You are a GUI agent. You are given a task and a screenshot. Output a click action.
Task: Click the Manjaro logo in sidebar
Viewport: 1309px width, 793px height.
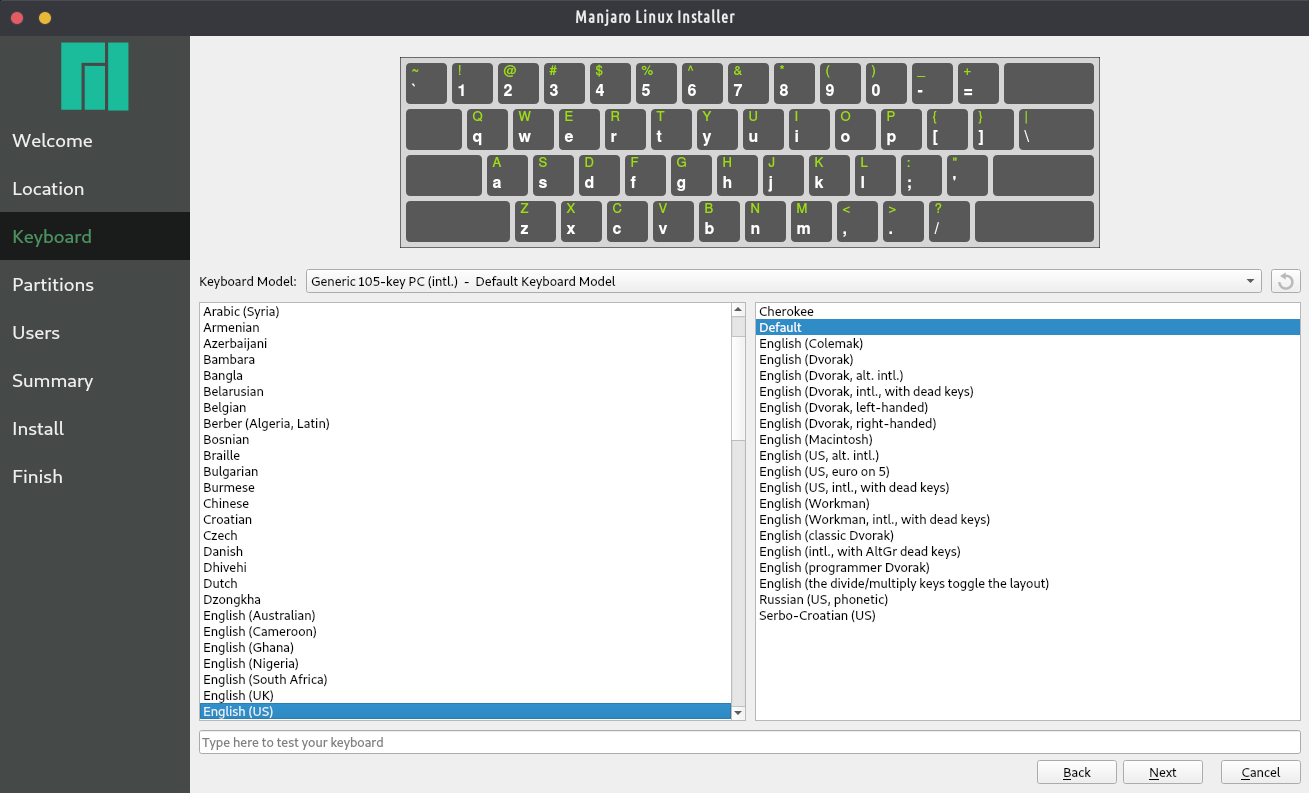[x=94, y=76]
